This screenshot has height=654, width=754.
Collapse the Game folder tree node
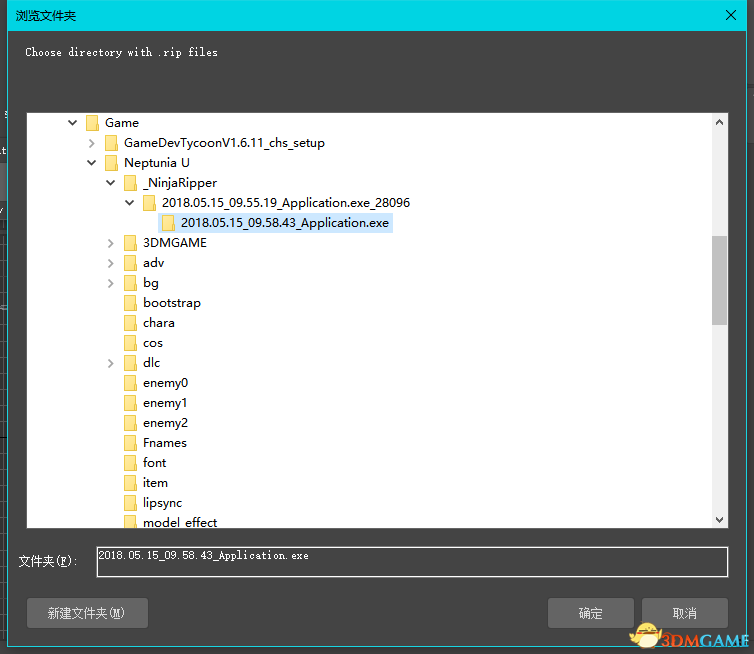72,123
